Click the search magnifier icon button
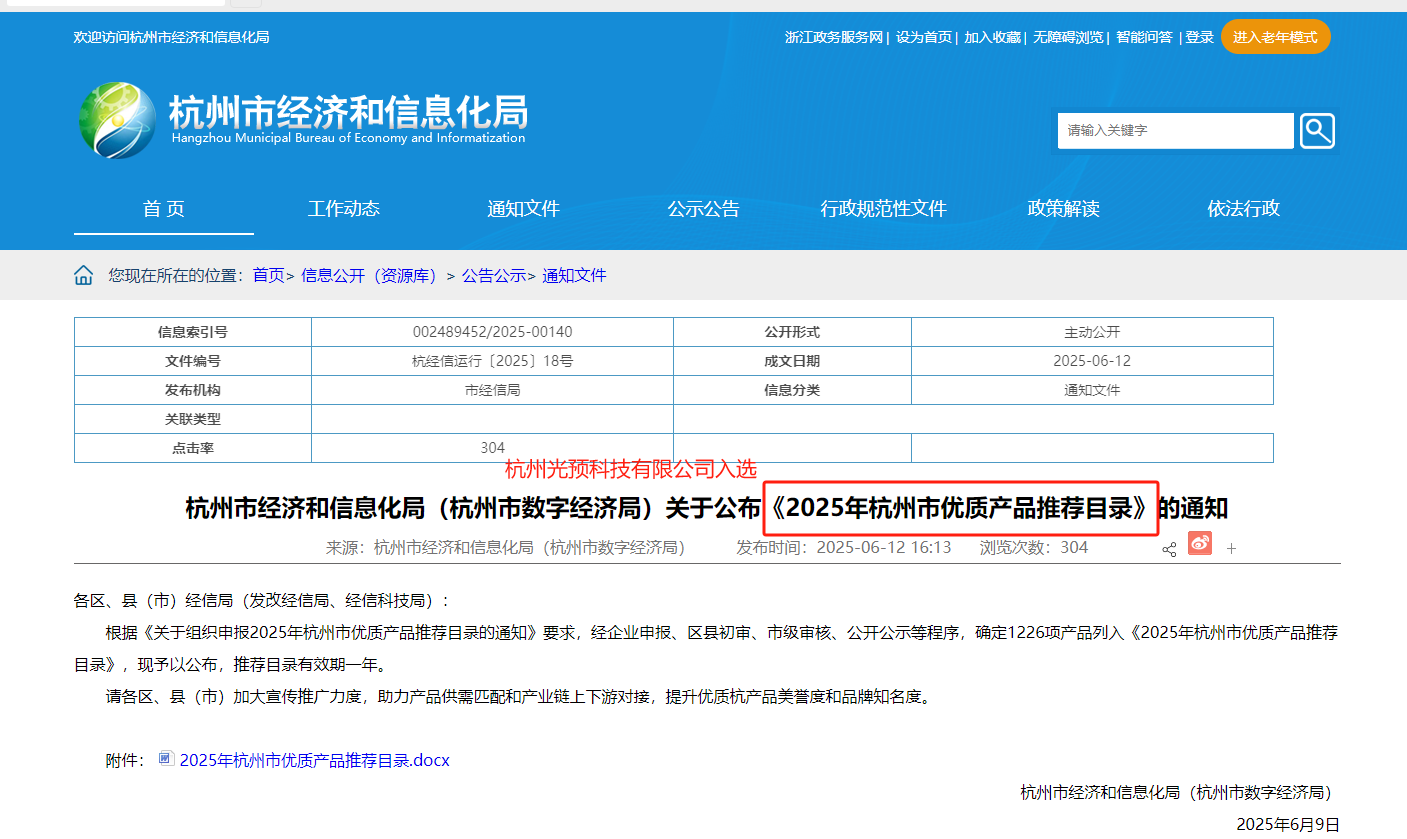This screenshot has width=1407, height=839. pos(1317,131)
